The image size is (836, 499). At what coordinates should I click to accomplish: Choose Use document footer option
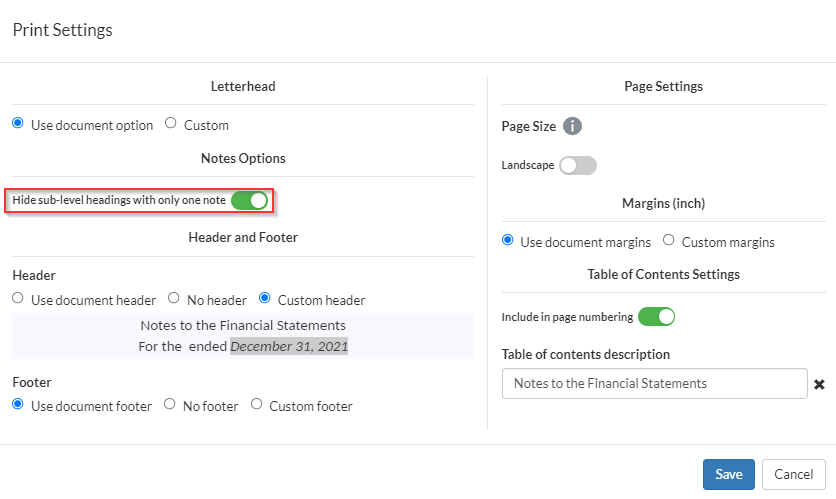17,405
